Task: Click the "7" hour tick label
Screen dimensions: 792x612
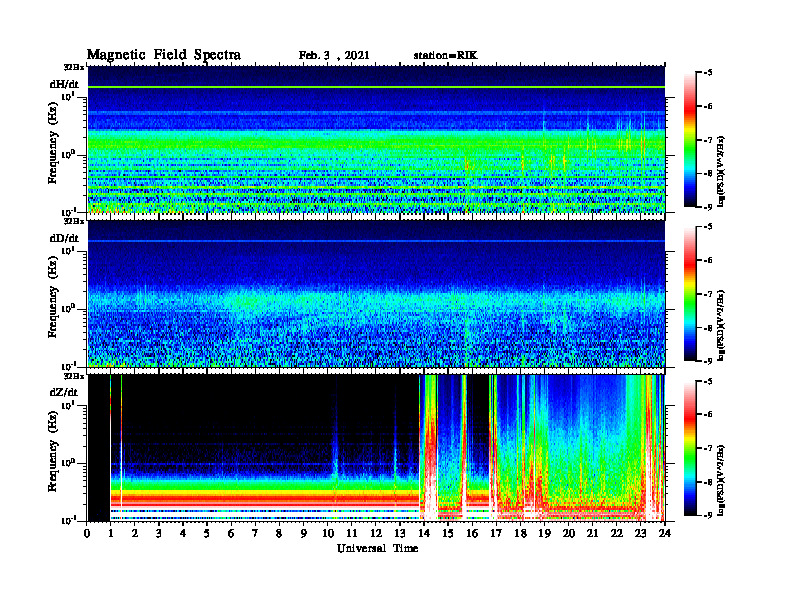Action: [x=255, y=533]
